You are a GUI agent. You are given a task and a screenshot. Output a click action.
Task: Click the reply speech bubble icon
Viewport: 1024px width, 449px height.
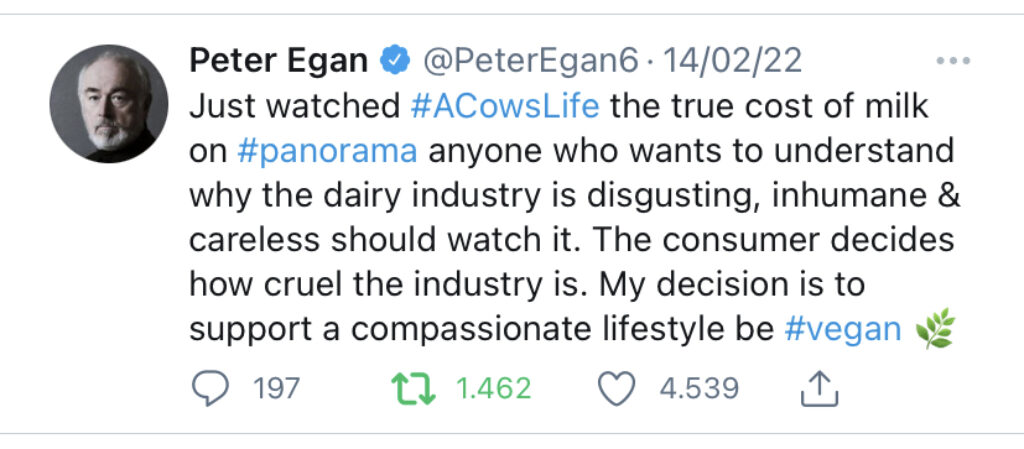pyautogui.click(x=210, y=388)
